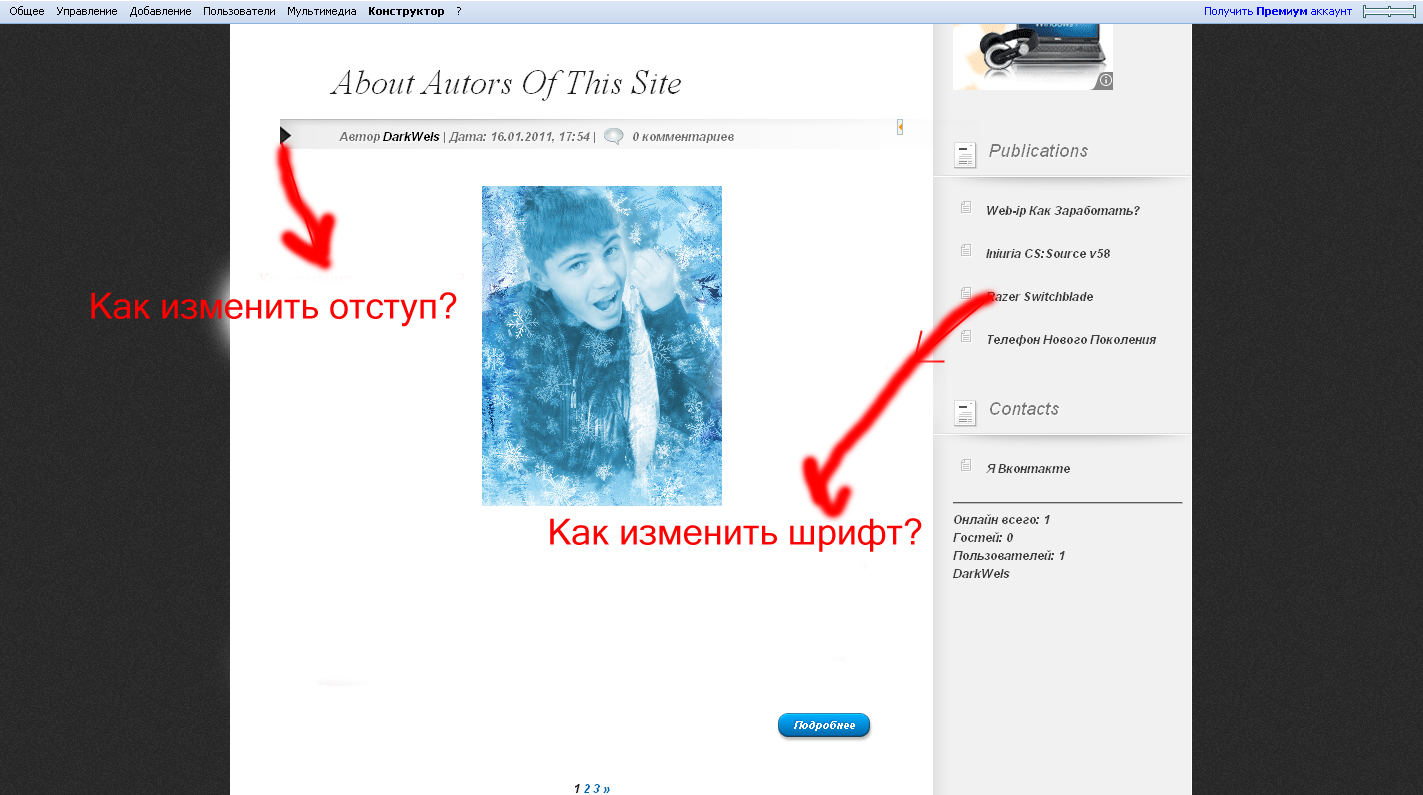Click the Contacts heading
Screen dimensions: 1423x795
(x=1024, y=409)
